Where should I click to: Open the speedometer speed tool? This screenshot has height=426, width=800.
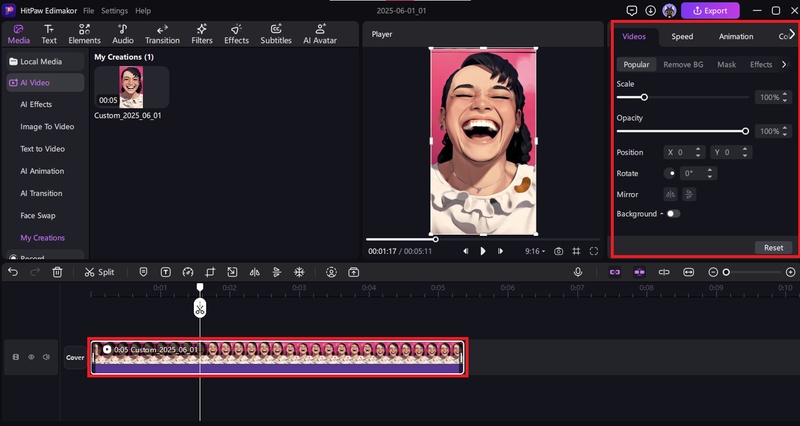click(x=188, y=272)
